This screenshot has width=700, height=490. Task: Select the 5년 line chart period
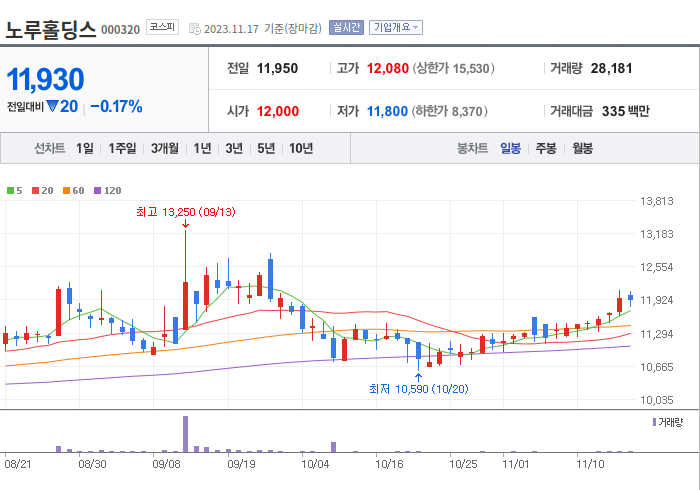pyautogui.click(x=266, y=148)
